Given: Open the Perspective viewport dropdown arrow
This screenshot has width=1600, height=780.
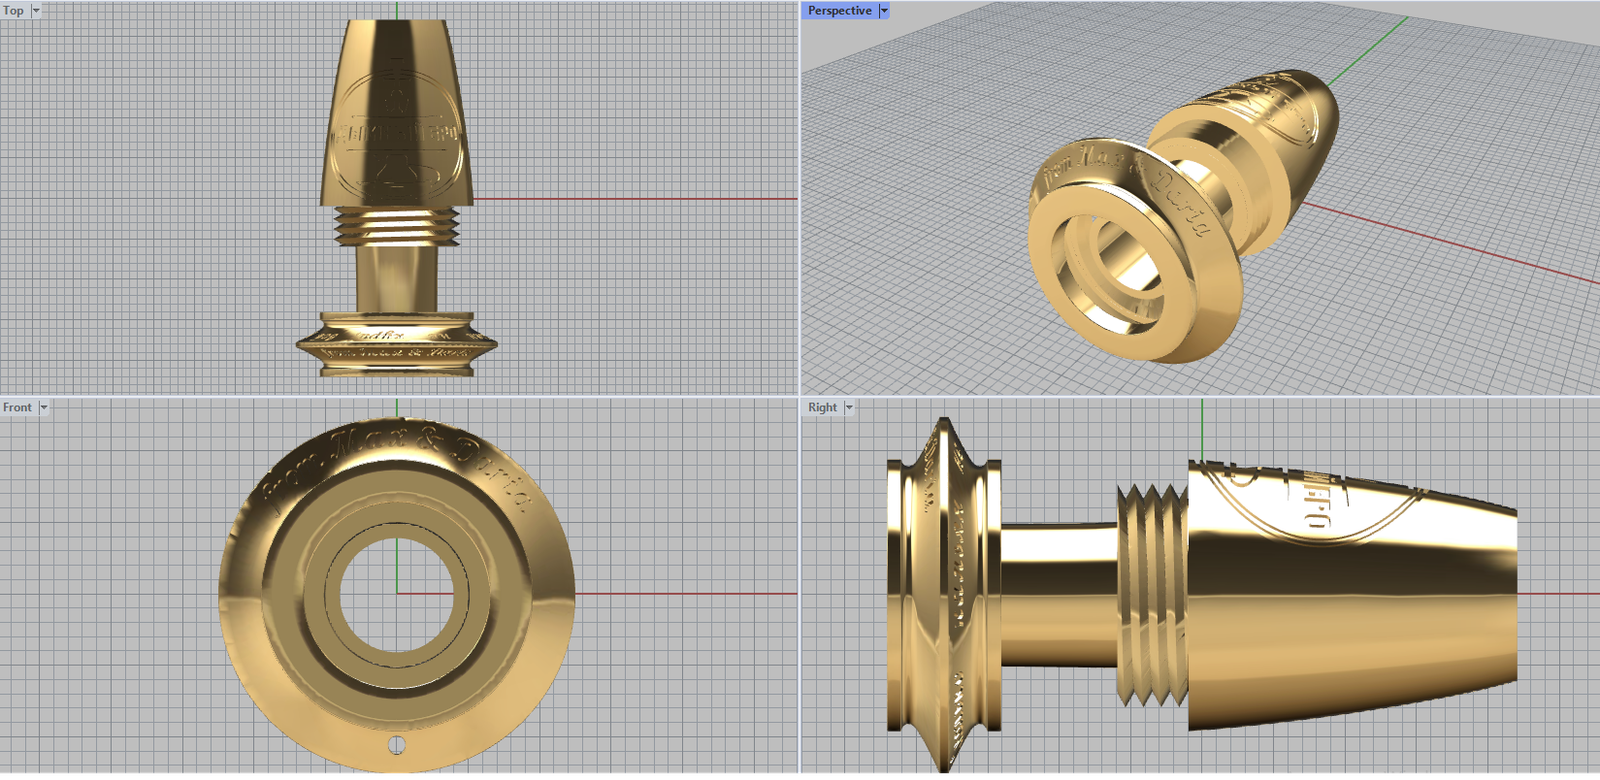Looking at the screenshot, I should tap(884, 11).
